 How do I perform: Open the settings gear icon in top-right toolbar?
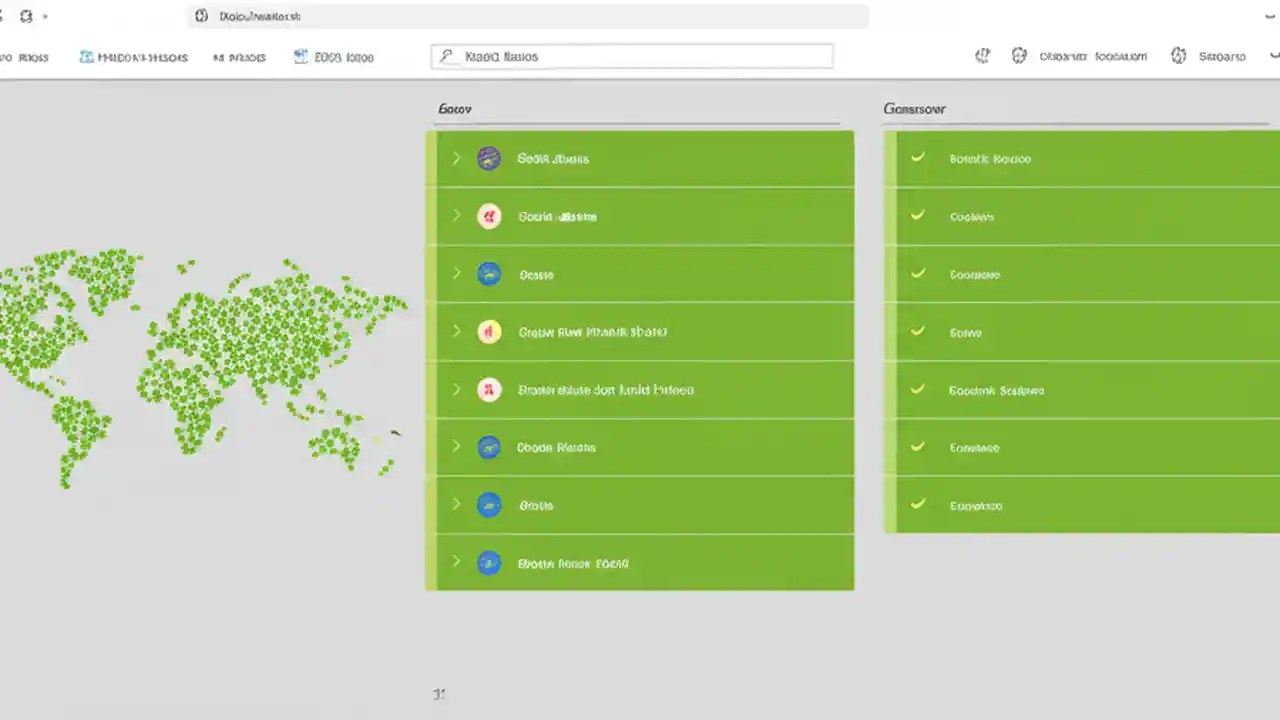pyautogui.click(x=1019, y=56)
